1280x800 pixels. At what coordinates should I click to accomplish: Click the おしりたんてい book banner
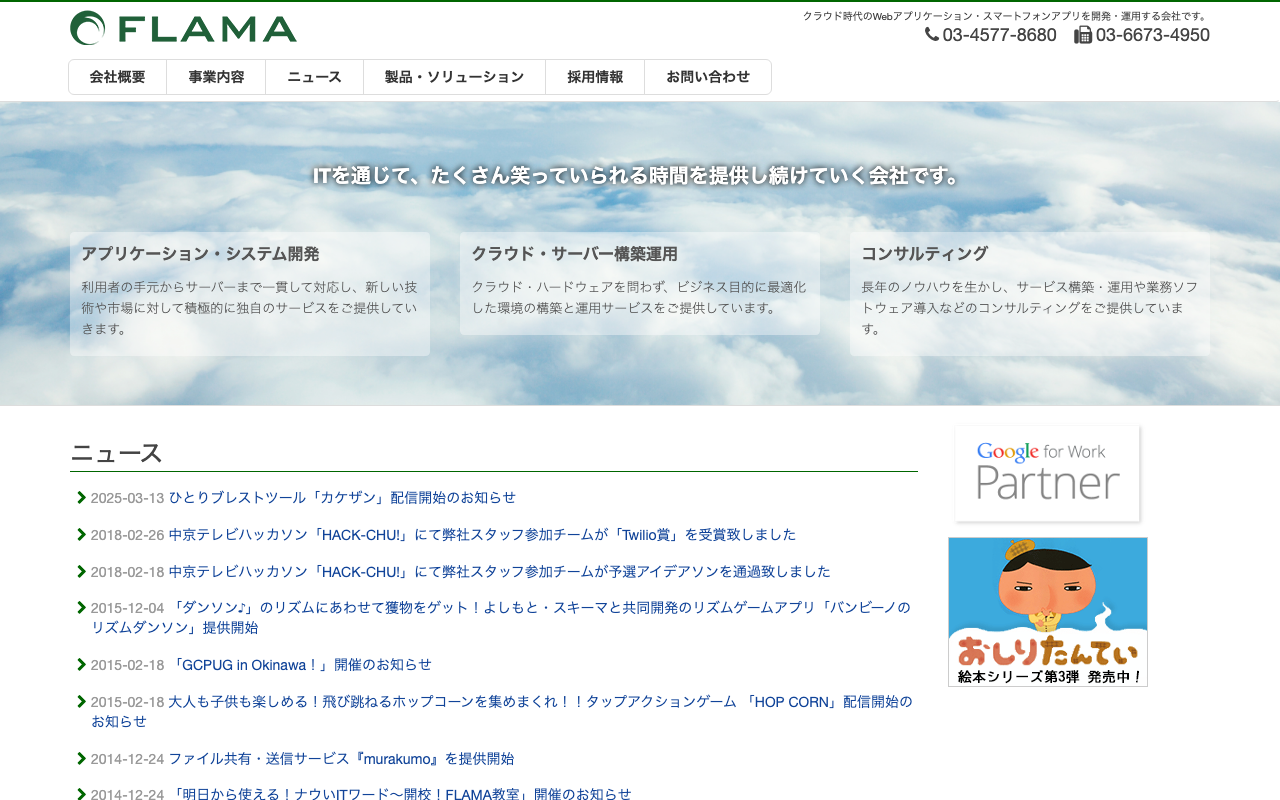[1048, 612]
